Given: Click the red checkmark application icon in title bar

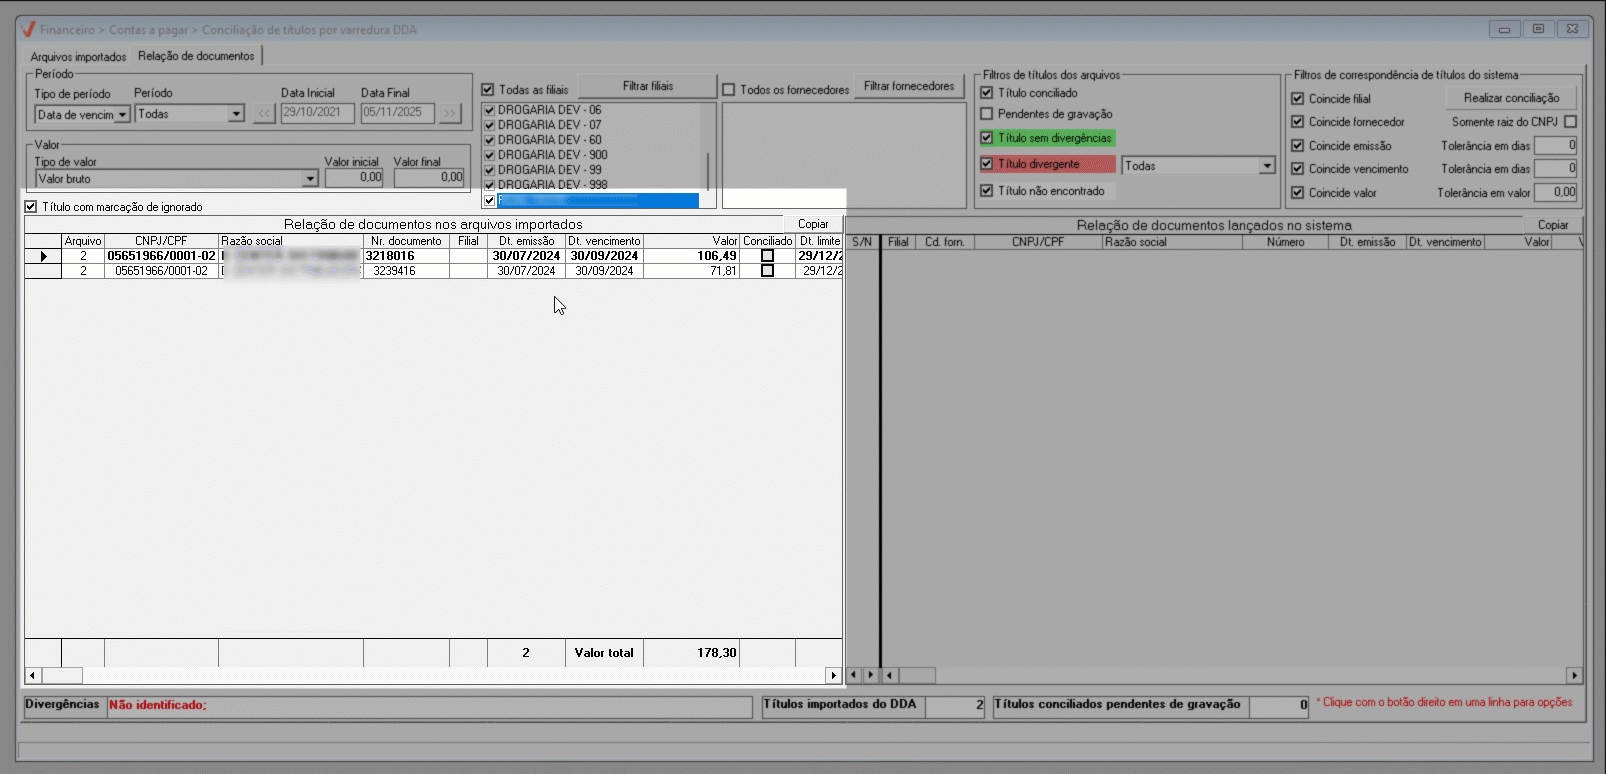Looking at the screenshot, I should click(28, 29).
